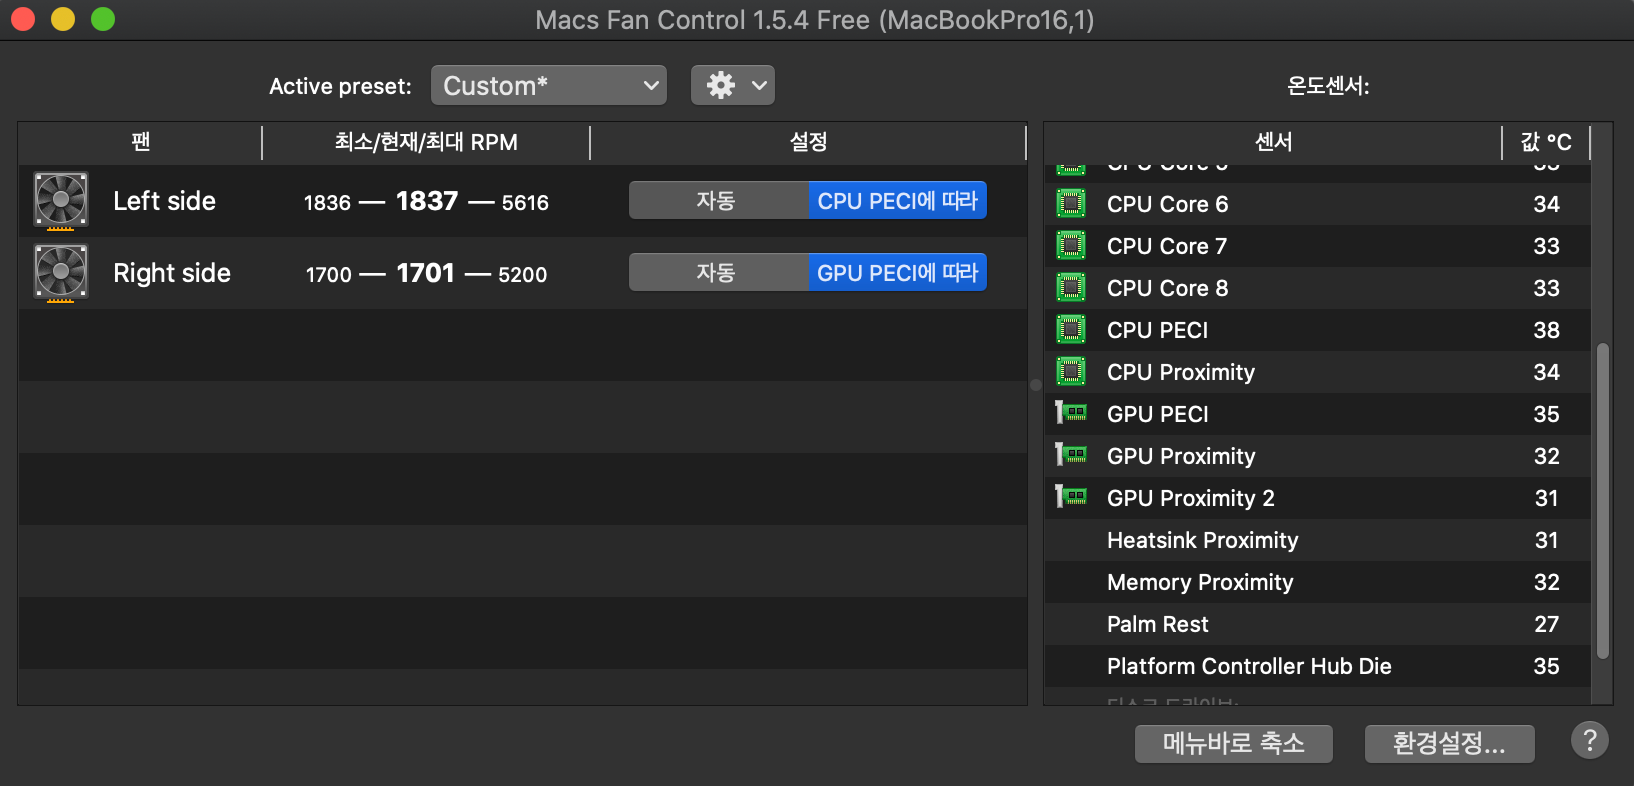Open the help question mark button
1634x786 pixels.
(1590, 741)
